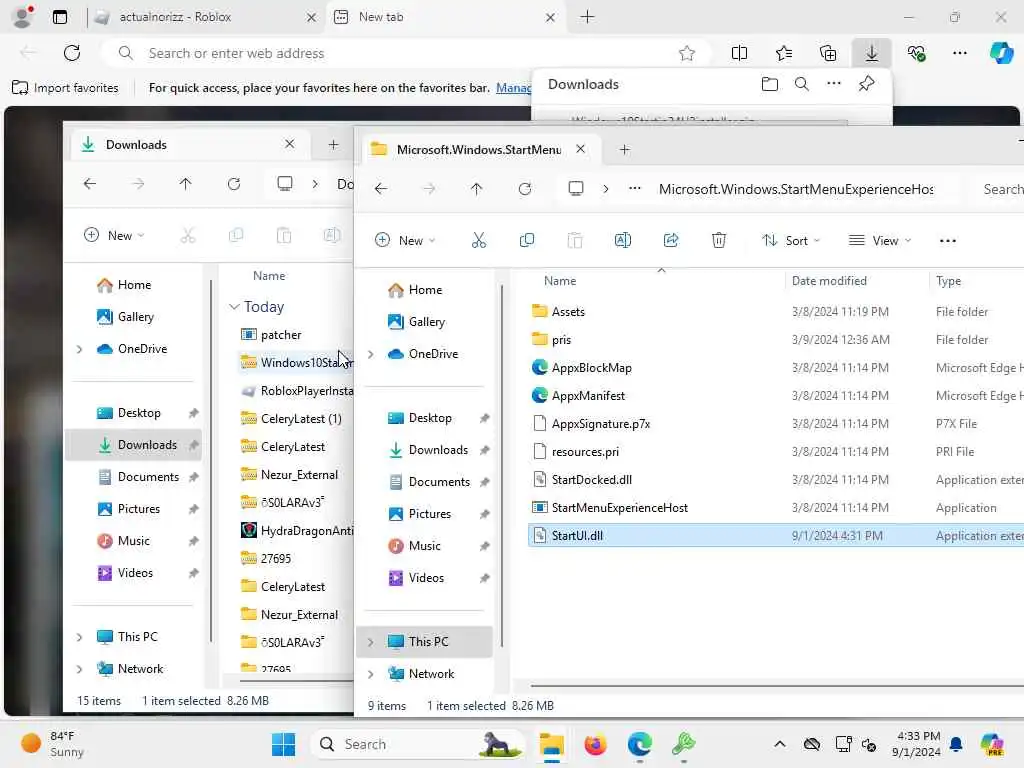Expand OneDrive in Downloads Explorer sidebar

79,349
